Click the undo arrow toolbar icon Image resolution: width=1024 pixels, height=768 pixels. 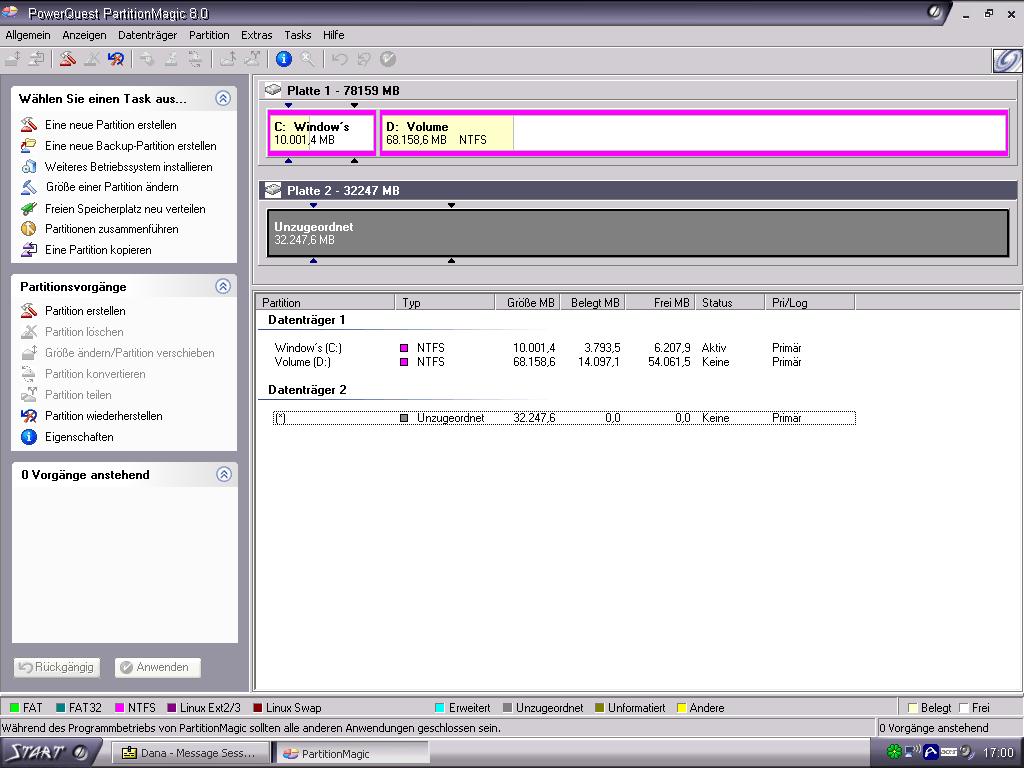340,59
